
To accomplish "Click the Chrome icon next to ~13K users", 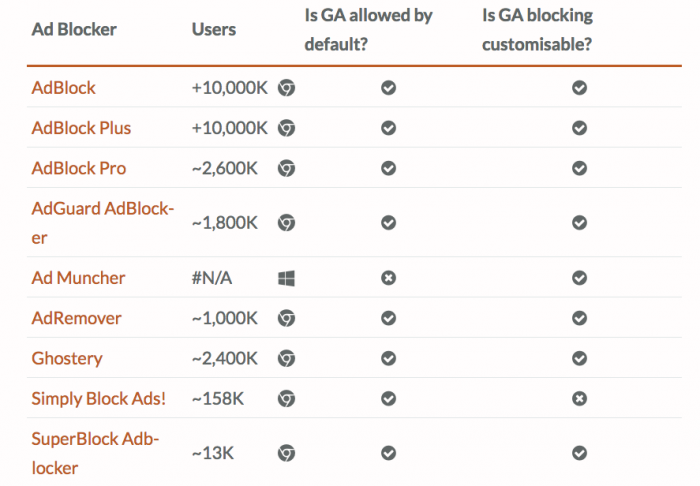I will click(286, 453).
